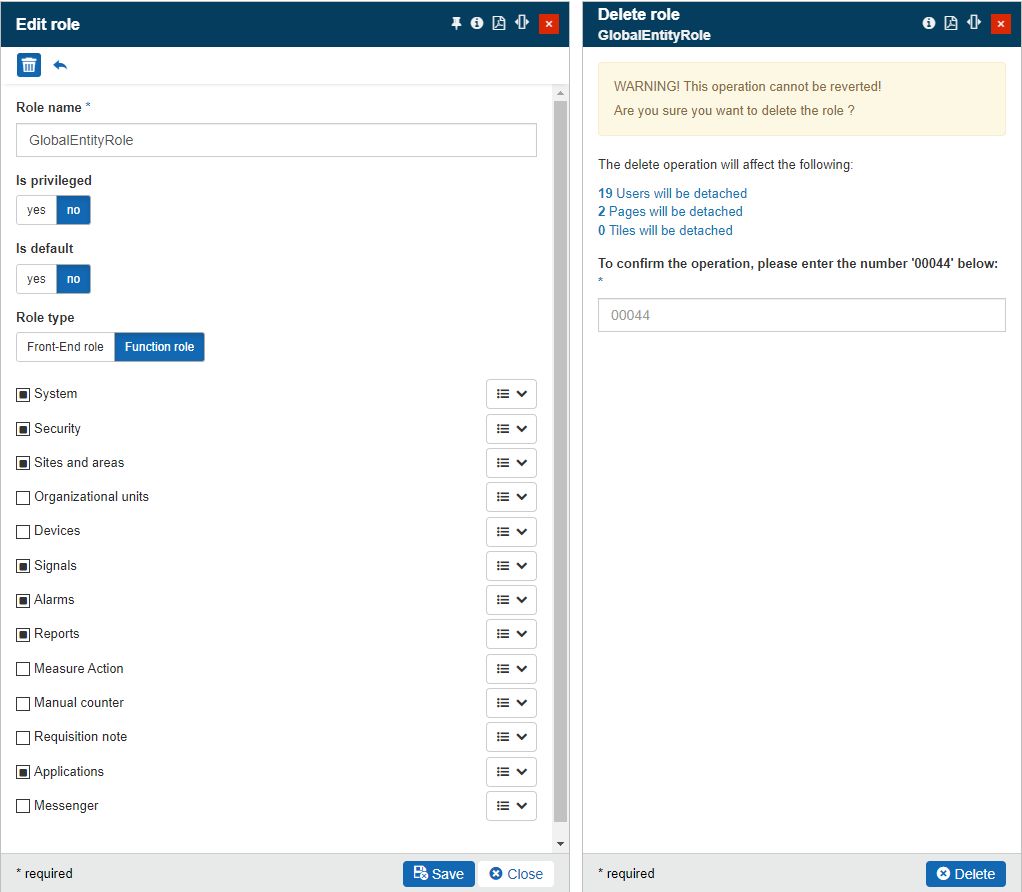
Task: Click info icon in Delete role header
Action: tap(929, 23)
